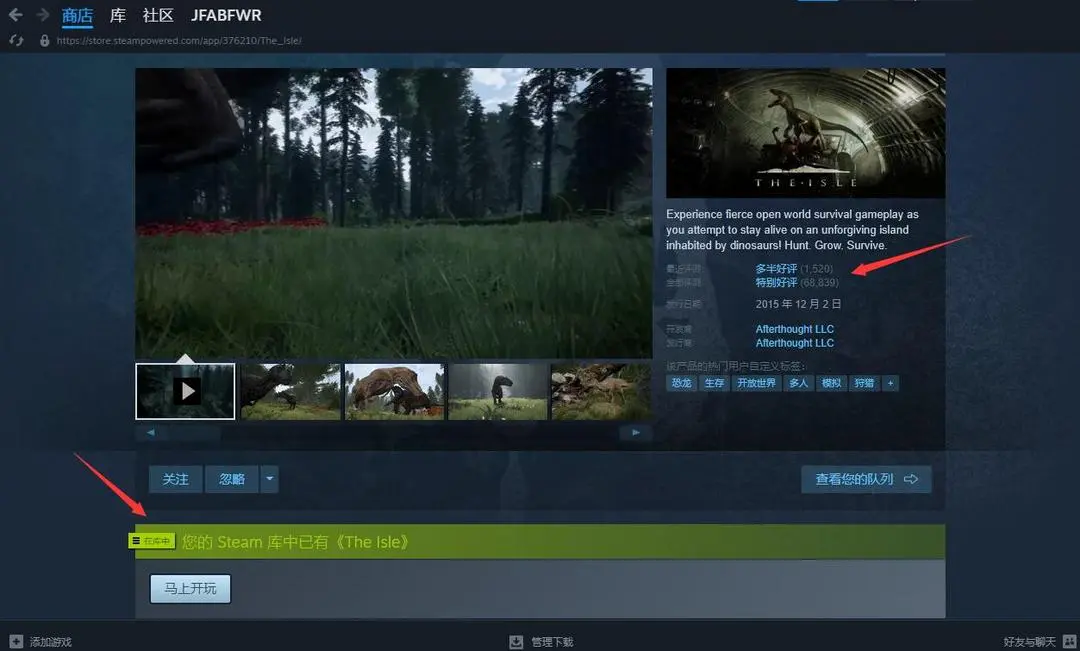The image size is (1080, 651).
Task: Launch the game with 马上开玩
Action: (x=190, y=589)
